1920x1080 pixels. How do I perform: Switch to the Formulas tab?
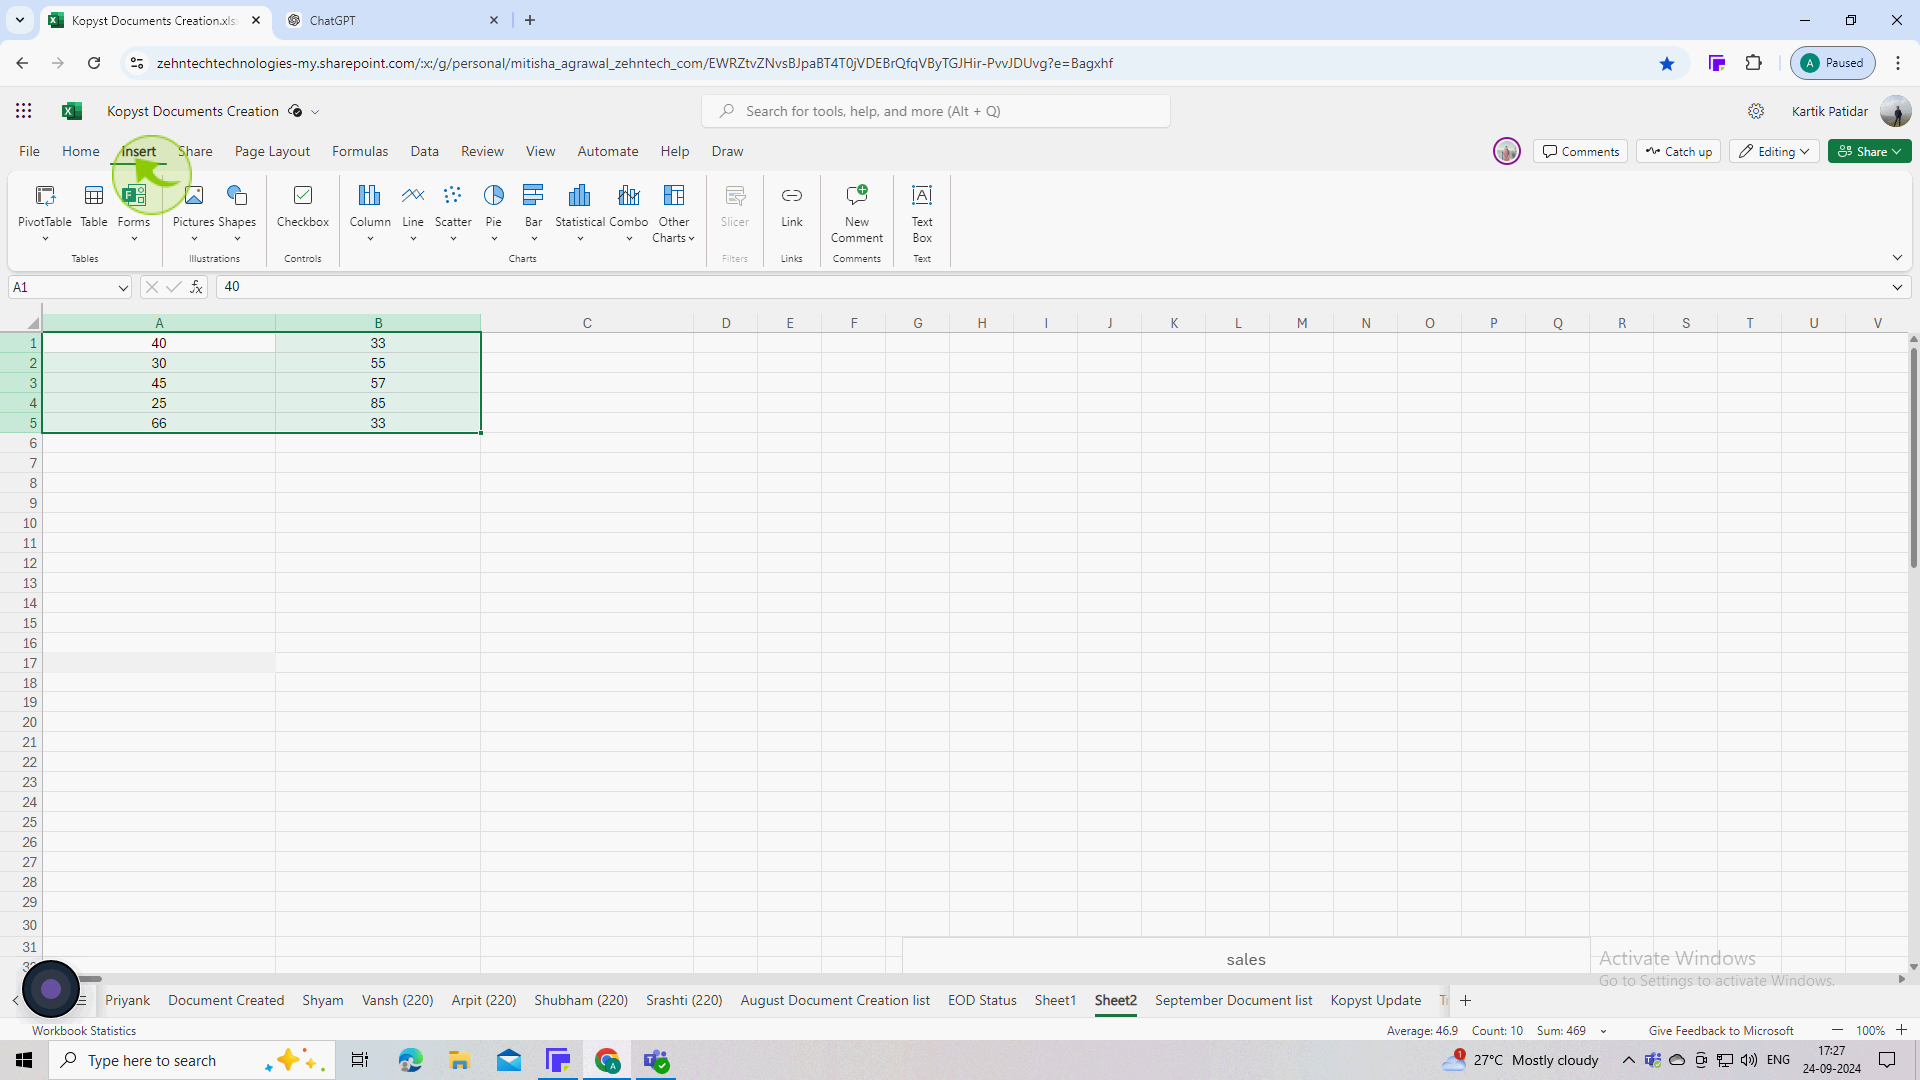(360, 151)
